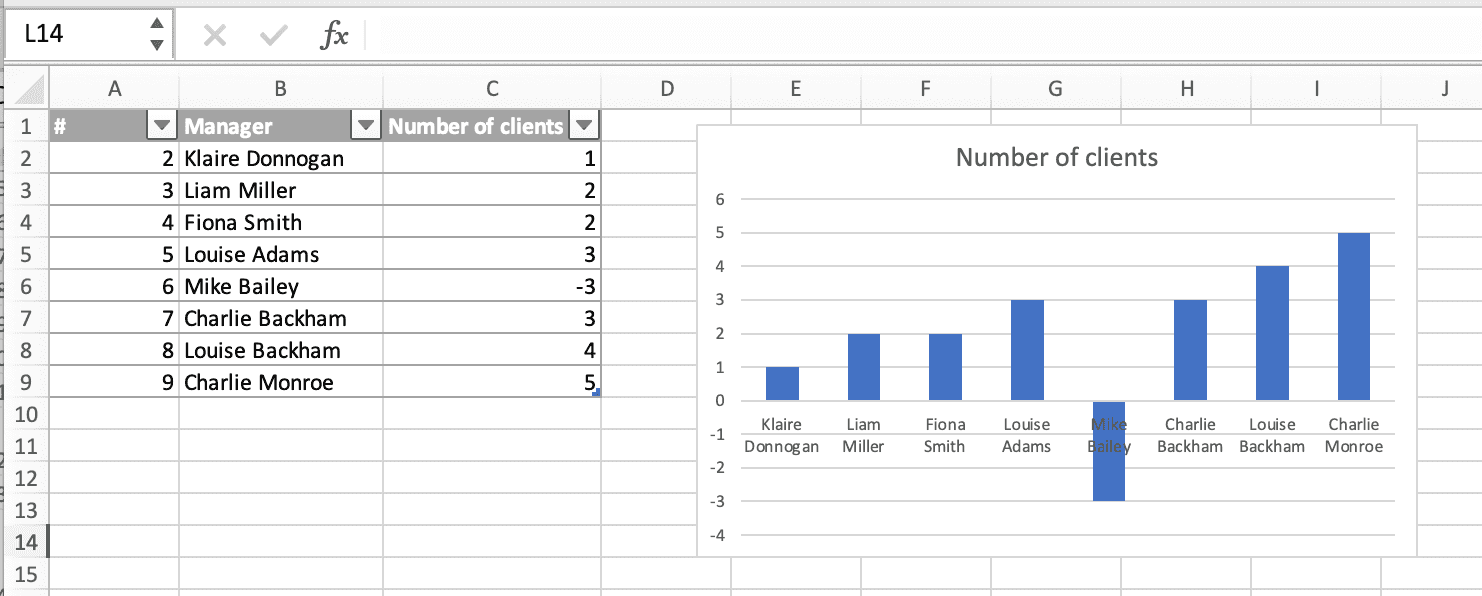Select row 14 header
The image size is (1482, 596).
click(x=26, y=542)
